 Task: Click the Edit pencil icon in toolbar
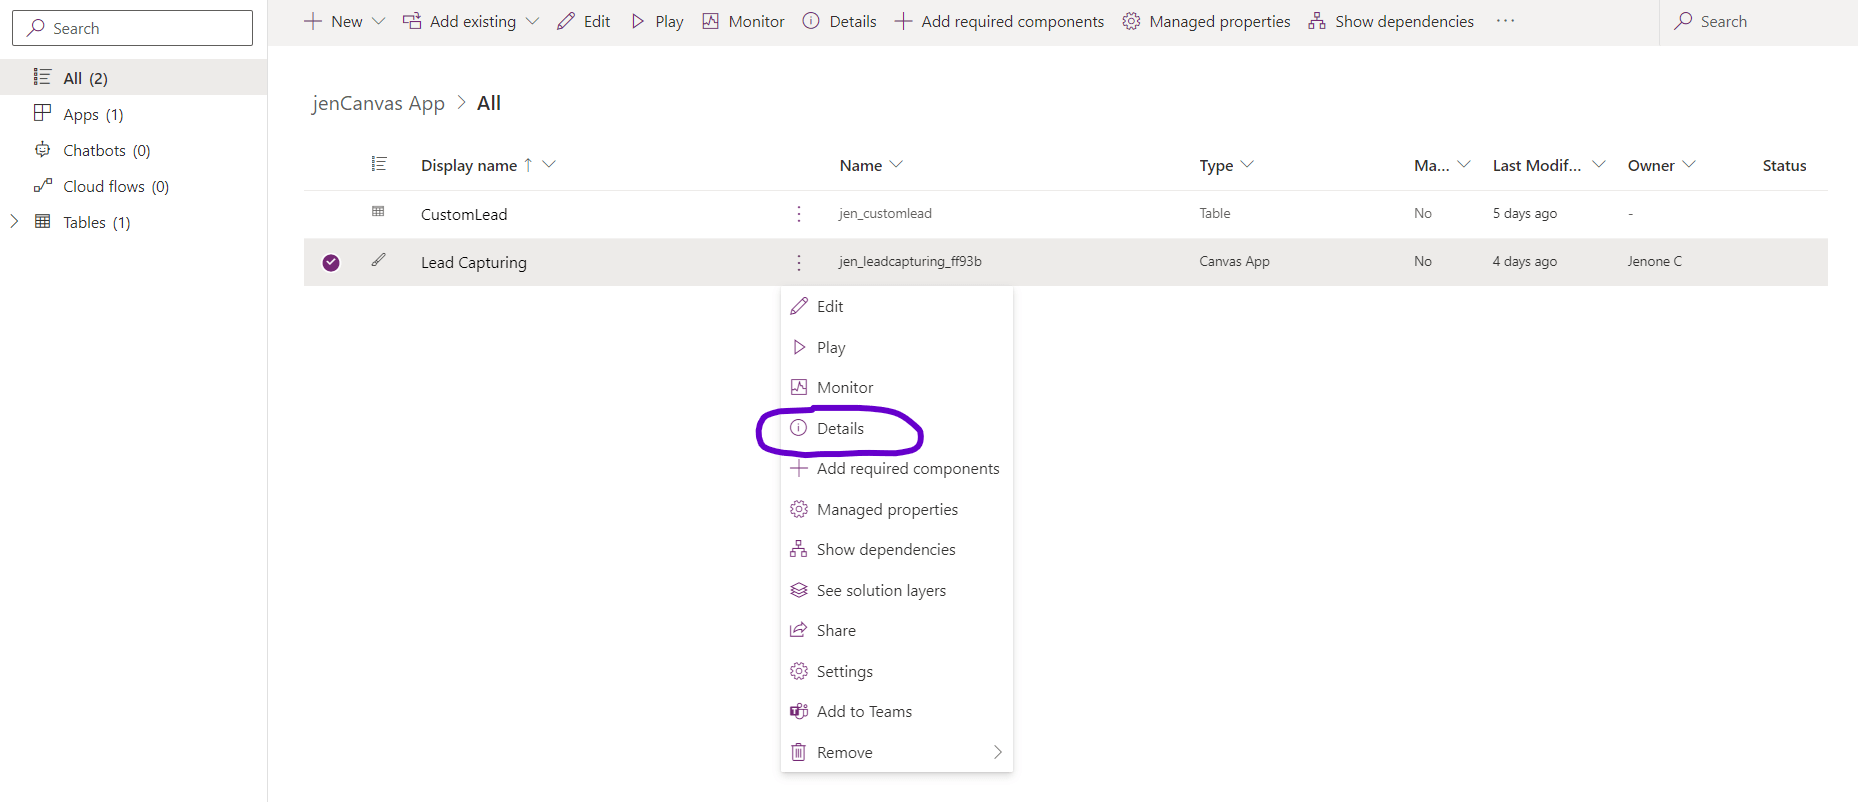566,21
